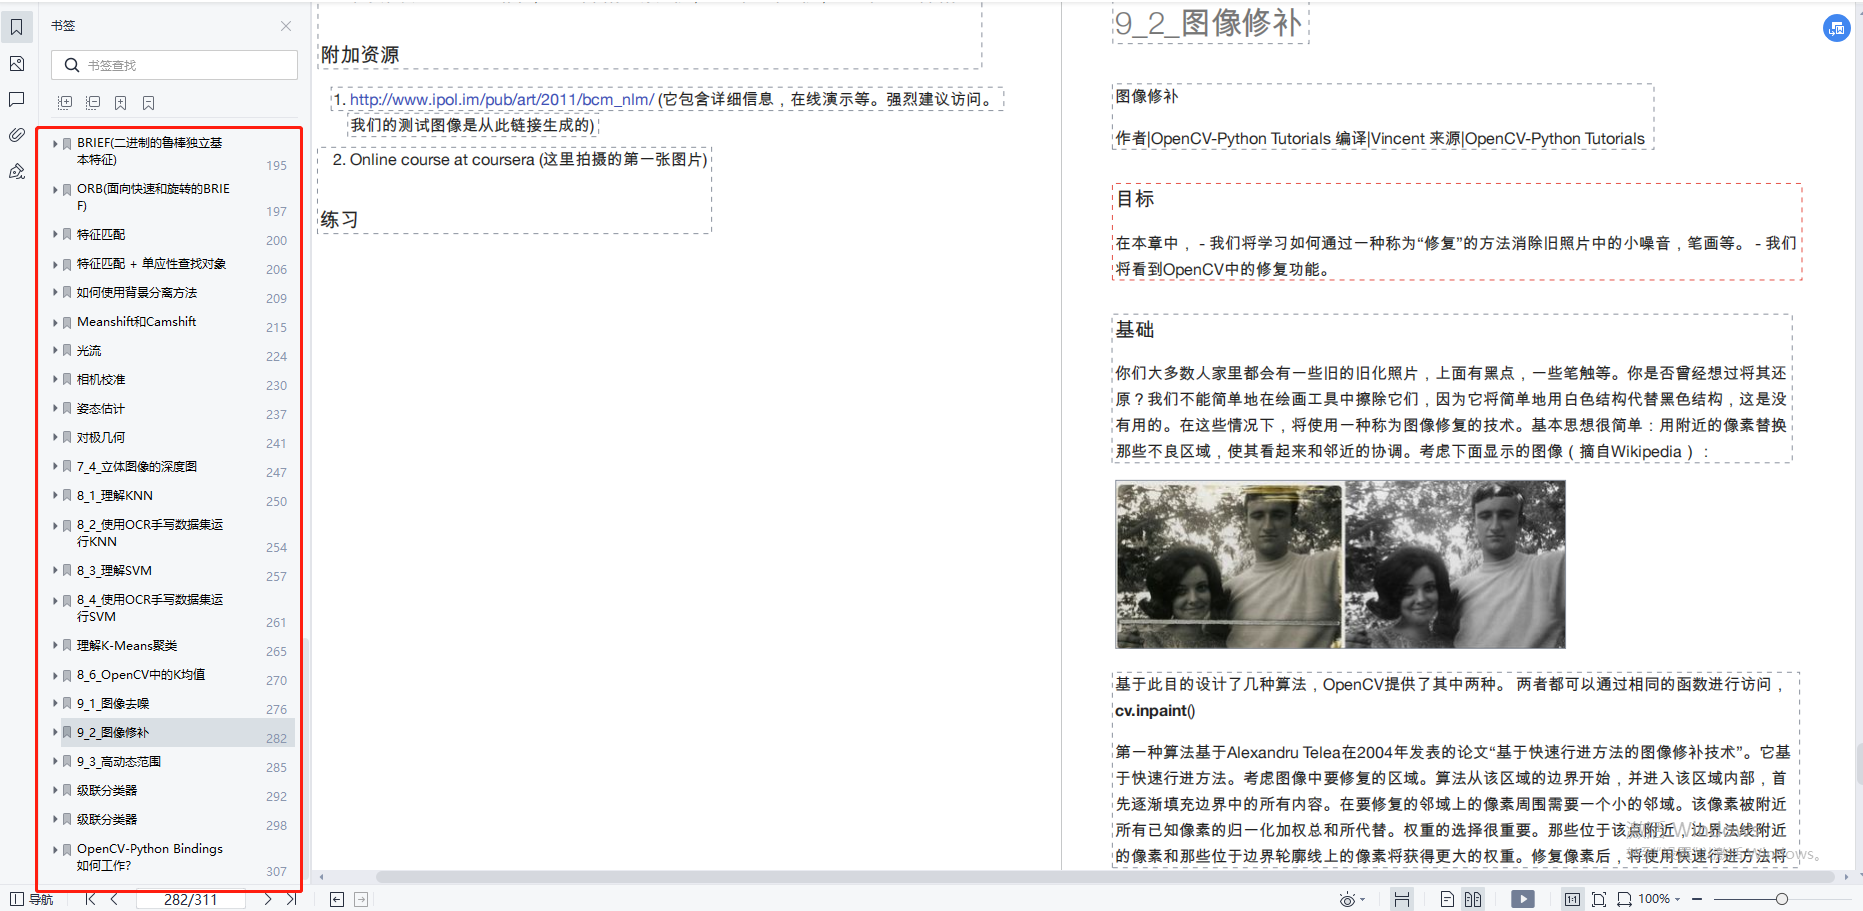Jump to the last page

[x=291, y=899]
